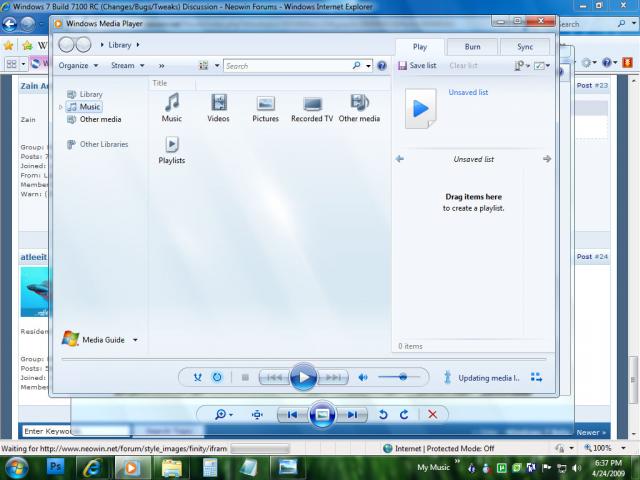The height and width of the screenshot is (480, 640).
Task: Switch to the Burn tab
Action: tap(472, 47)
